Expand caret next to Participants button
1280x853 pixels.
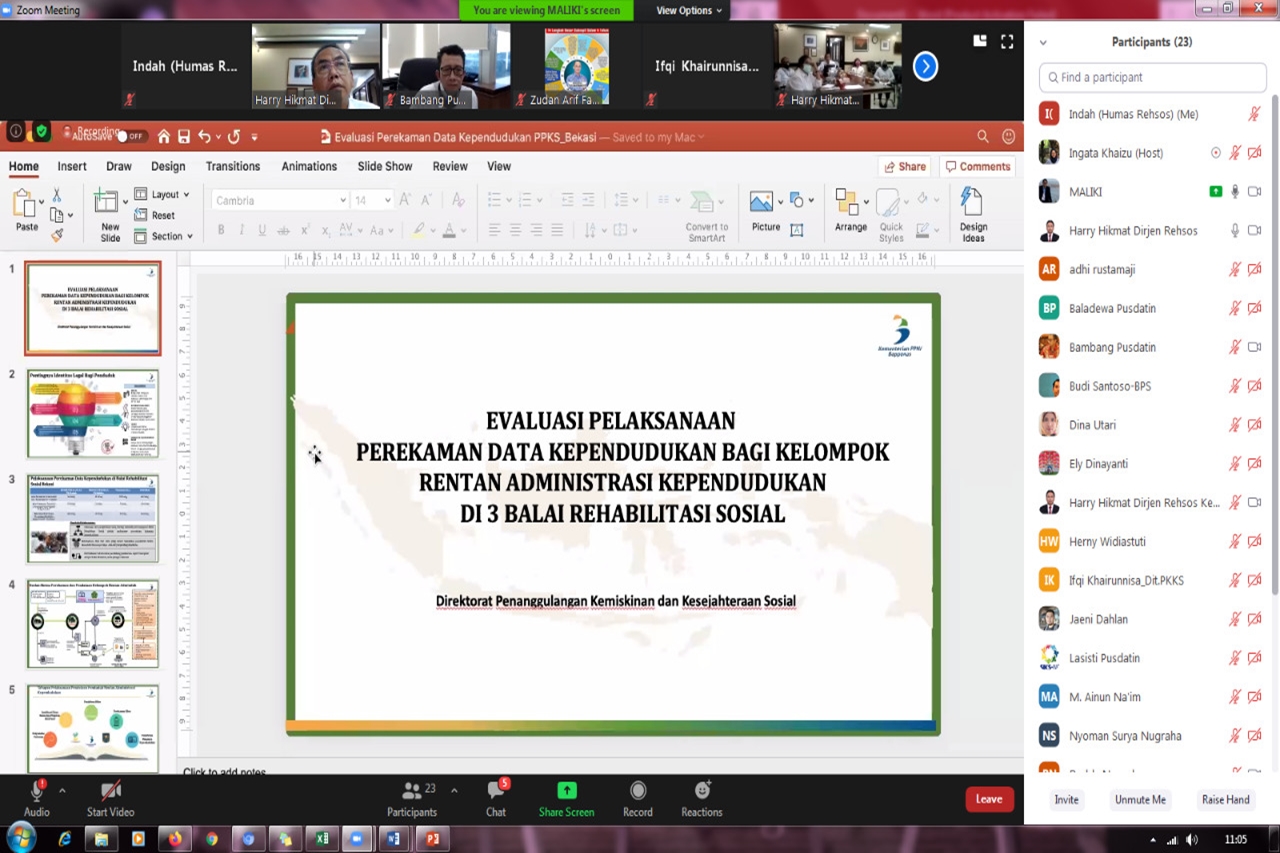pos(454,790)
